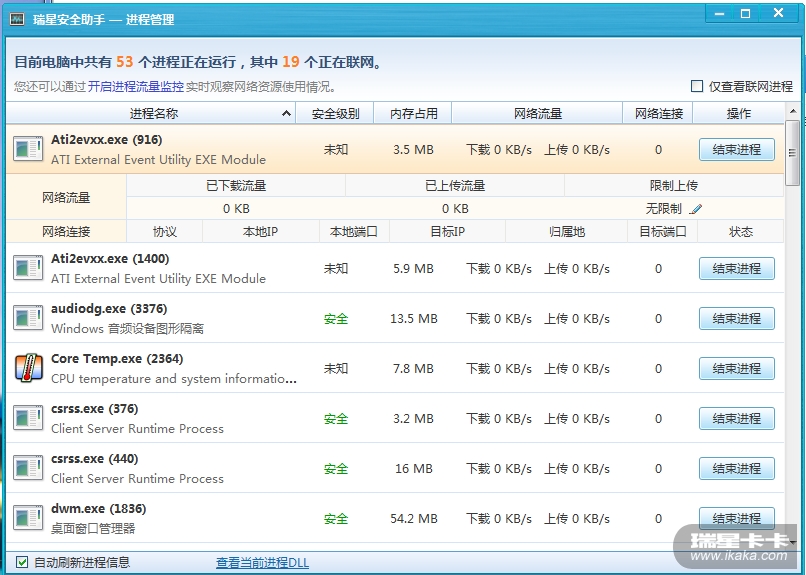Click the audiodg.exe process icon
The width and height of the screenshot is (806, 575).
coord(28,318)
